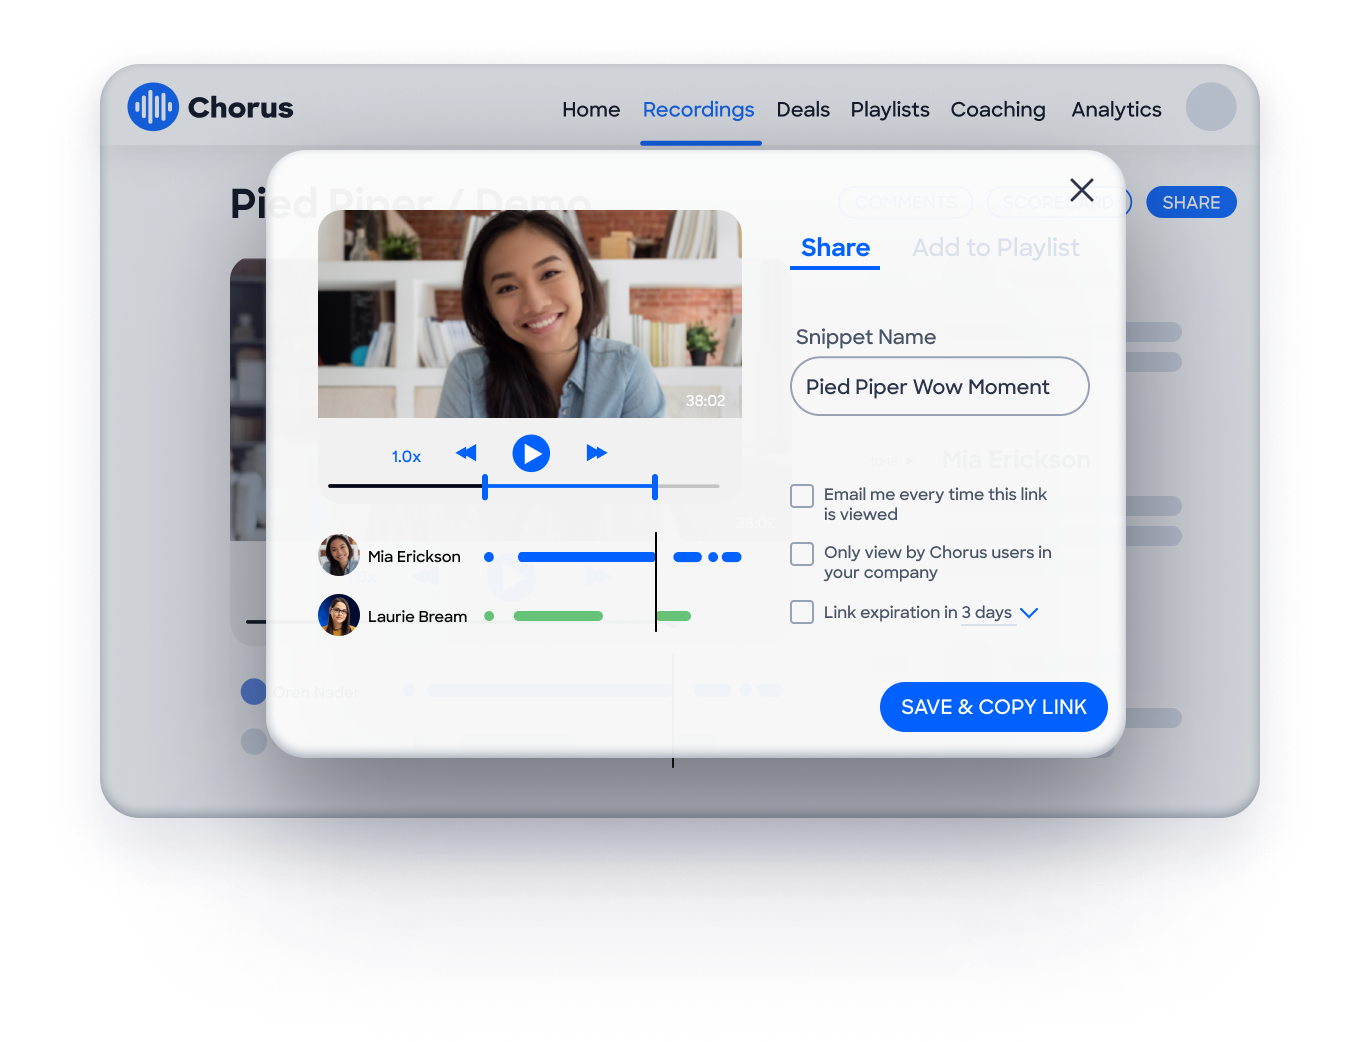Click the Laurie Bream speaker name

[417, 617]
